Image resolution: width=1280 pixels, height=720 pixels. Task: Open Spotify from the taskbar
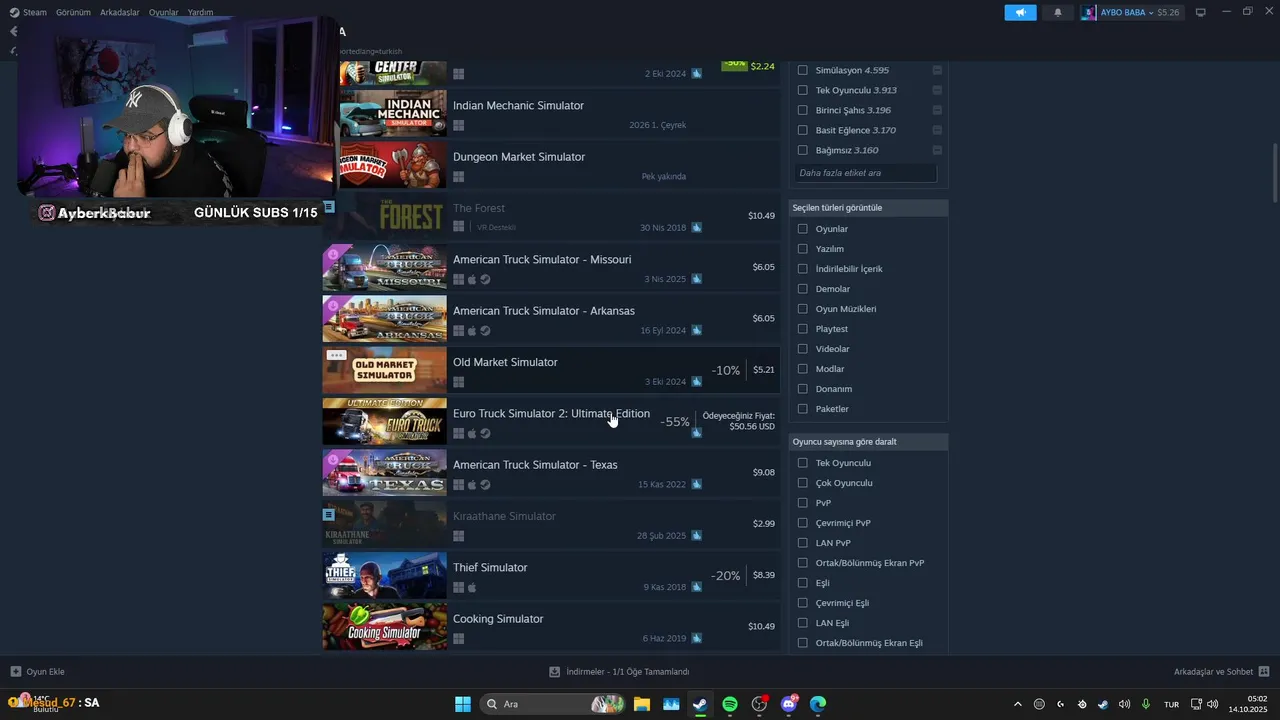pos(730,704)
